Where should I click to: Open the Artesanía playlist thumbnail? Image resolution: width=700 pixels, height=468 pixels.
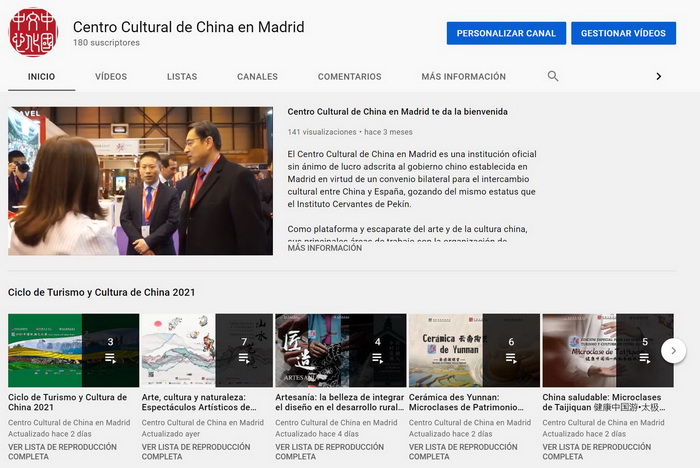(x=341, y=350)
